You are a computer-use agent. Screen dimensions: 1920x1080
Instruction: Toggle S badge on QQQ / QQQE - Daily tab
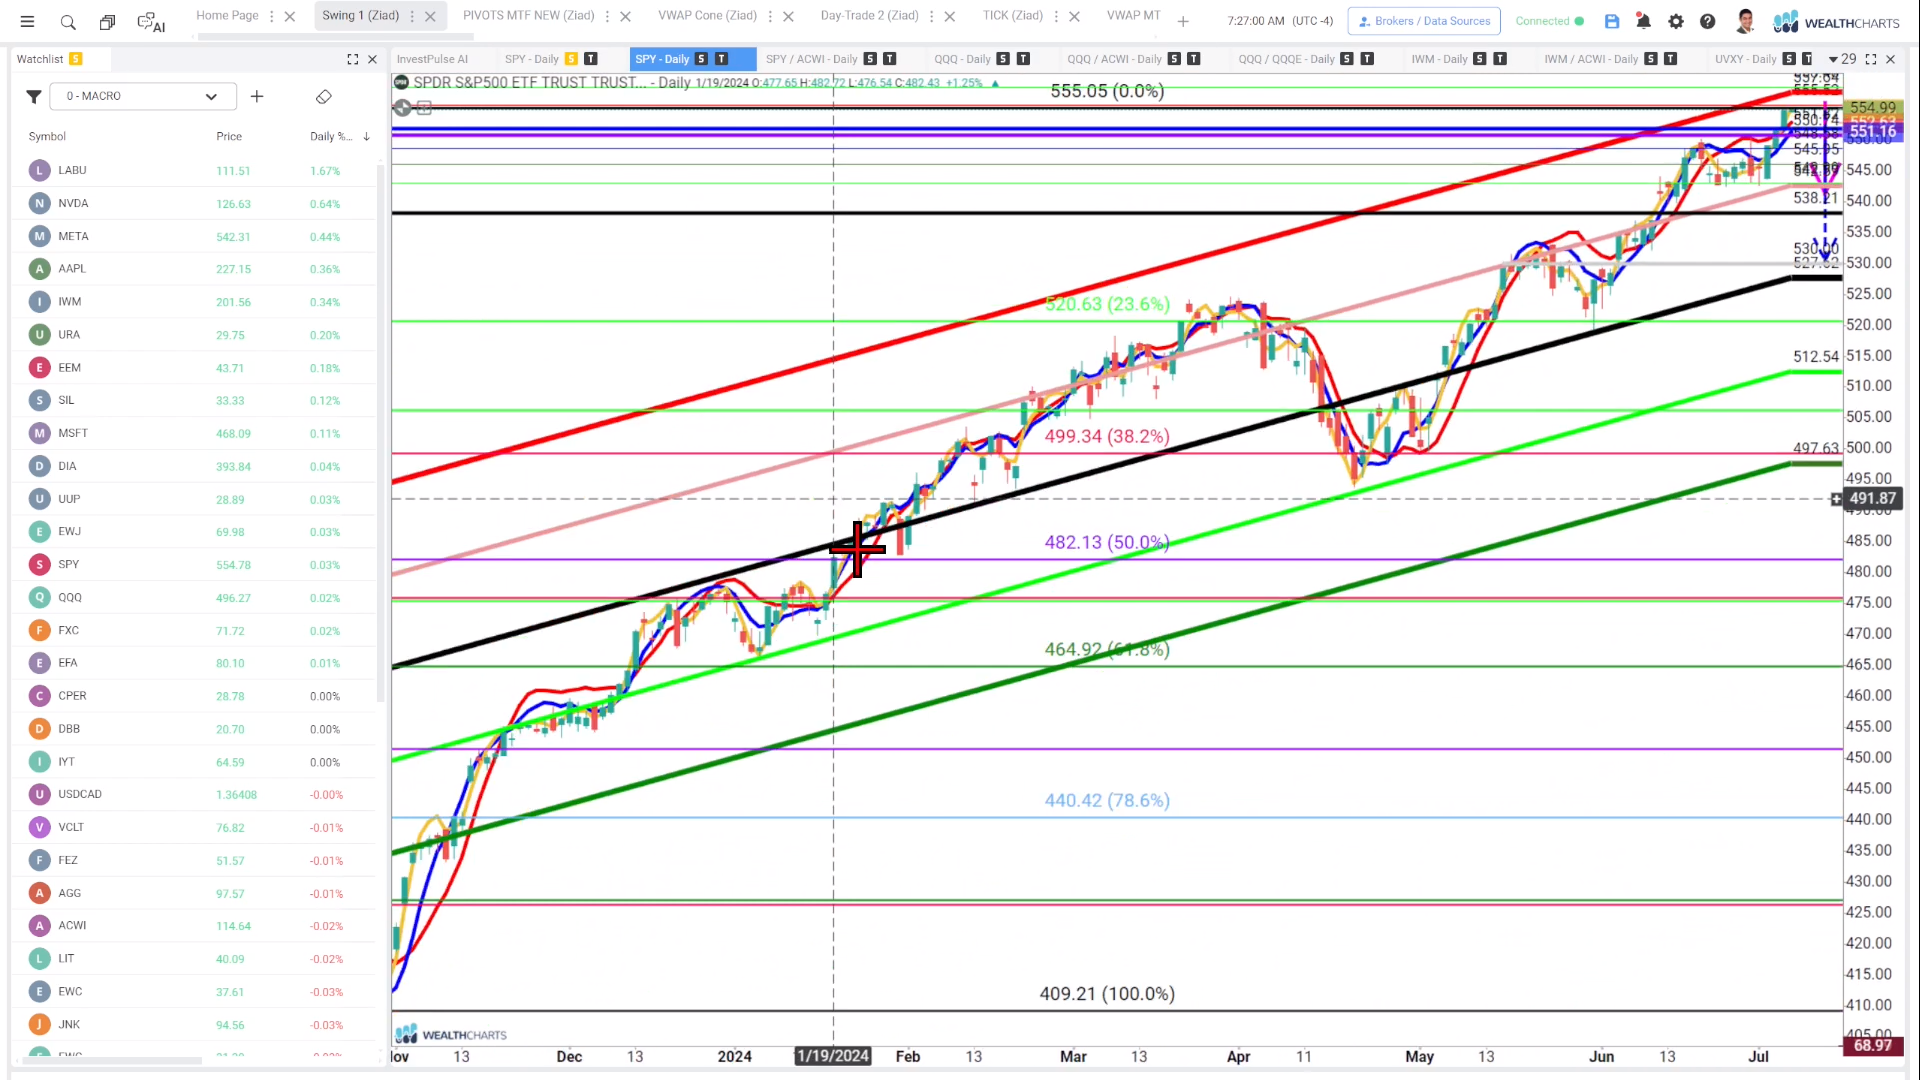tap(1346, 59)
